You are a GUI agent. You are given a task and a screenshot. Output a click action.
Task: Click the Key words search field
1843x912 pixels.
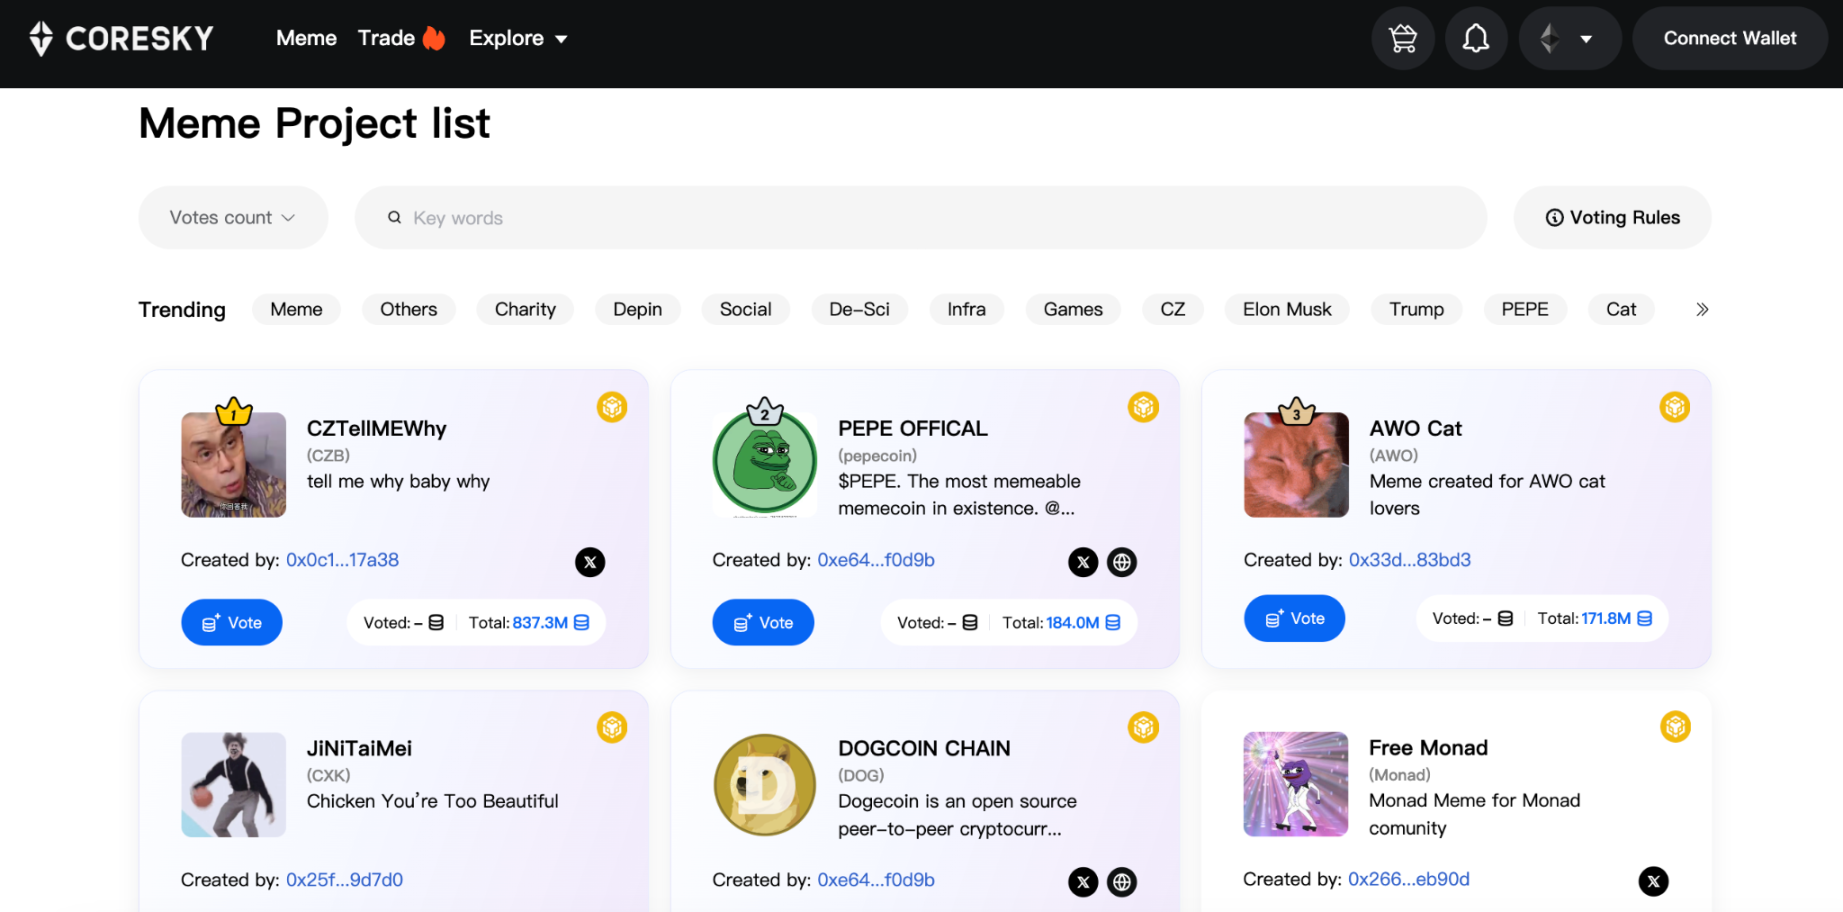click(920, 218)
